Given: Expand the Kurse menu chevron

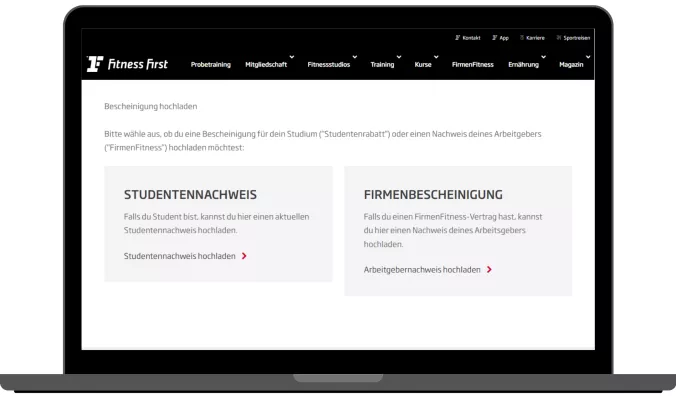Looking at the screenshot, I should [436, 57].
